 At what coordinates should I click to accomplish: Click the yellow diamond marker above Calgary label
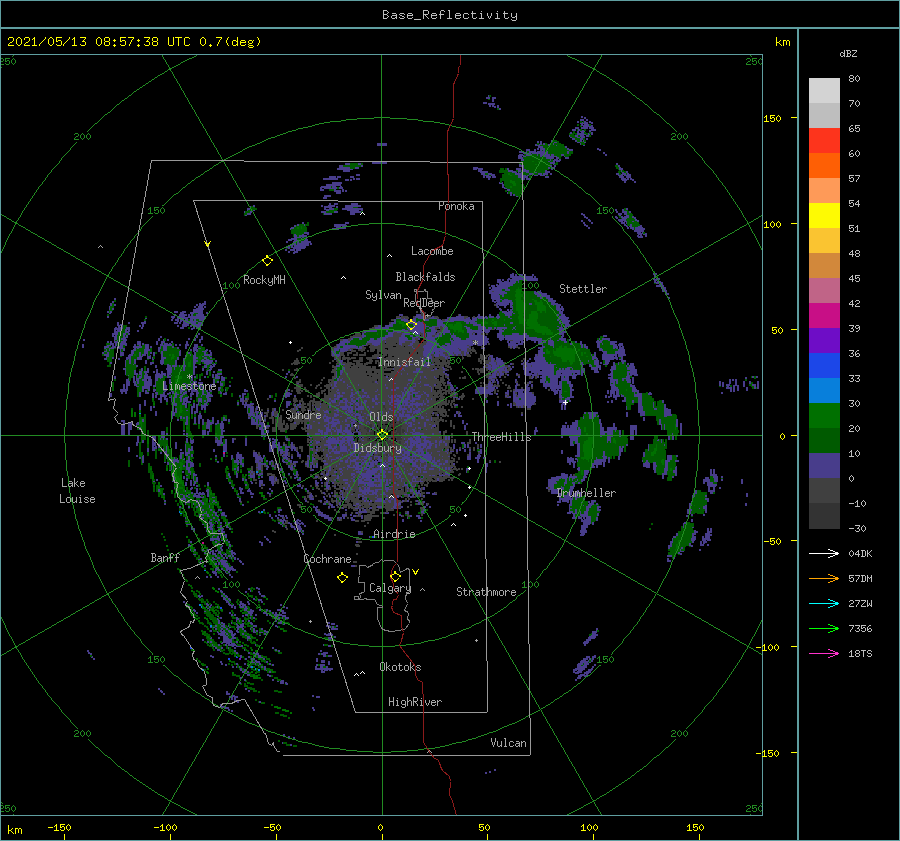coord(395,576)
